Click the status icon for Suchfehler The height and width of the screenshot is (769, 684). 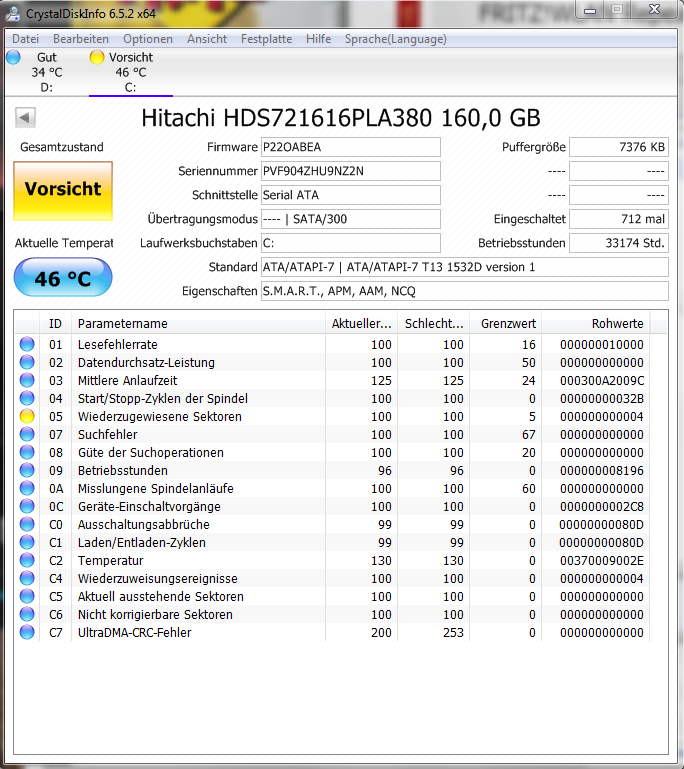[x=27, y=435]
